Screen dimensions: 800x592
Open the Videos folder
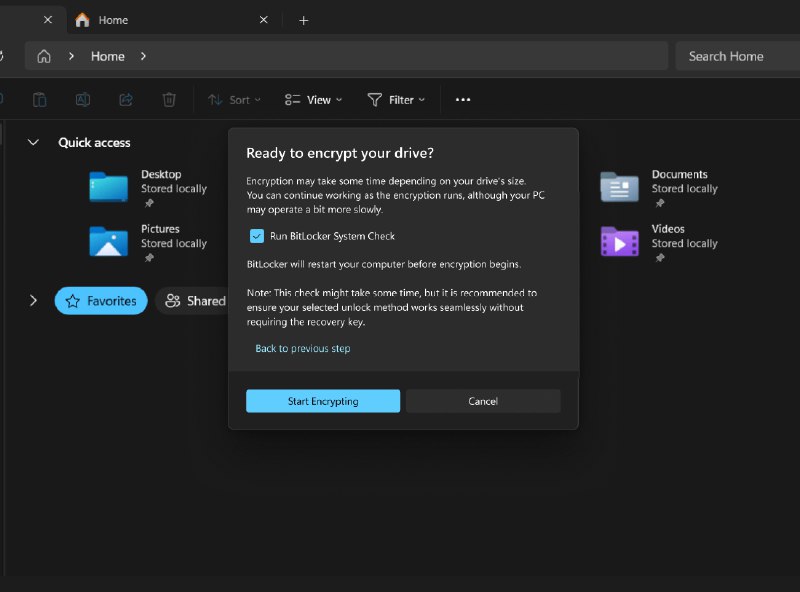click(x=659, y=241)
